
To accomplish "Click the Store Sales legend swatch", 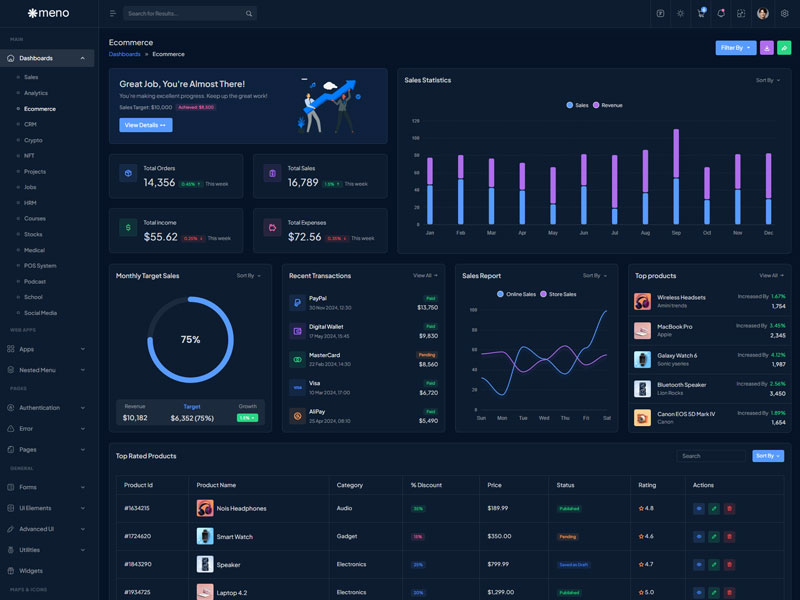I will [x=544, y=294].
